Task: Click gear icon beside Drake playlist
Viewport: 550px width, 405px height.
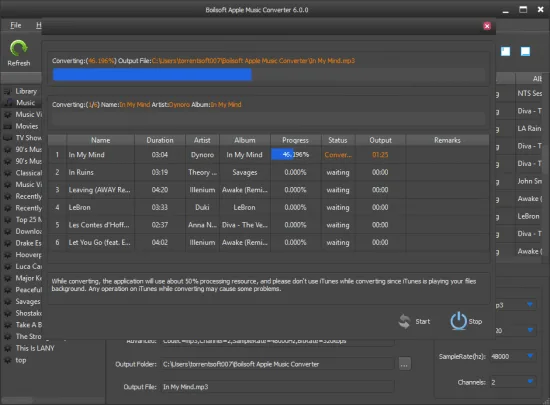Action: point(8,243)
